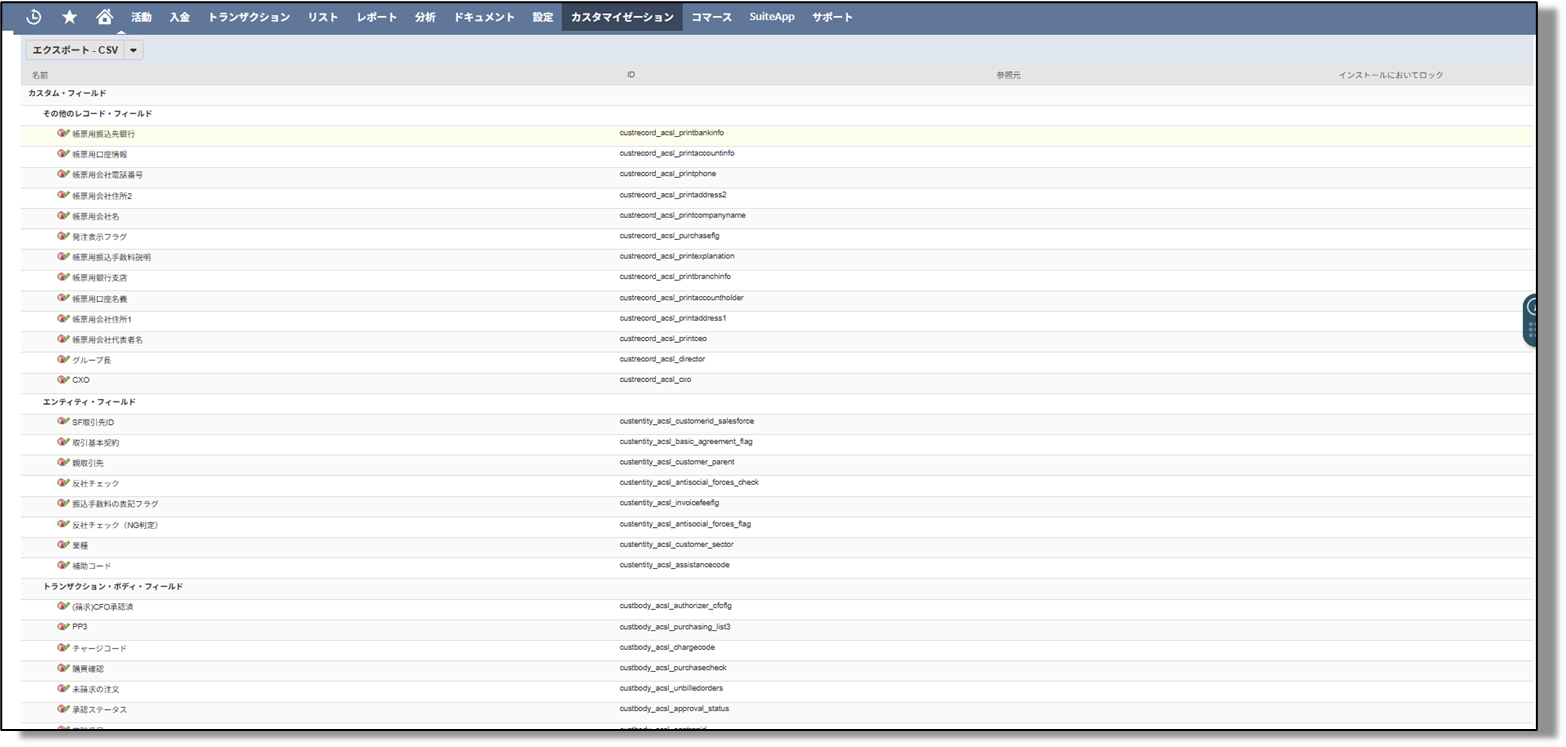This screenshot has width=1566, height=747.
Task: Click the icon beside グループ長
Action: click(63, 359)
